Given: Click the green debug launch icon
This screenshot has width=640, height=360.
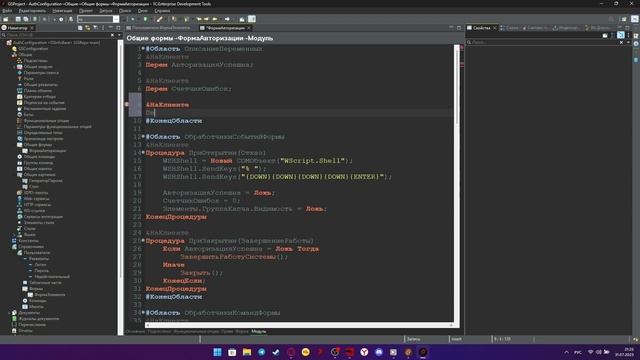Looking at the screenshot, I should click(145, 19).
